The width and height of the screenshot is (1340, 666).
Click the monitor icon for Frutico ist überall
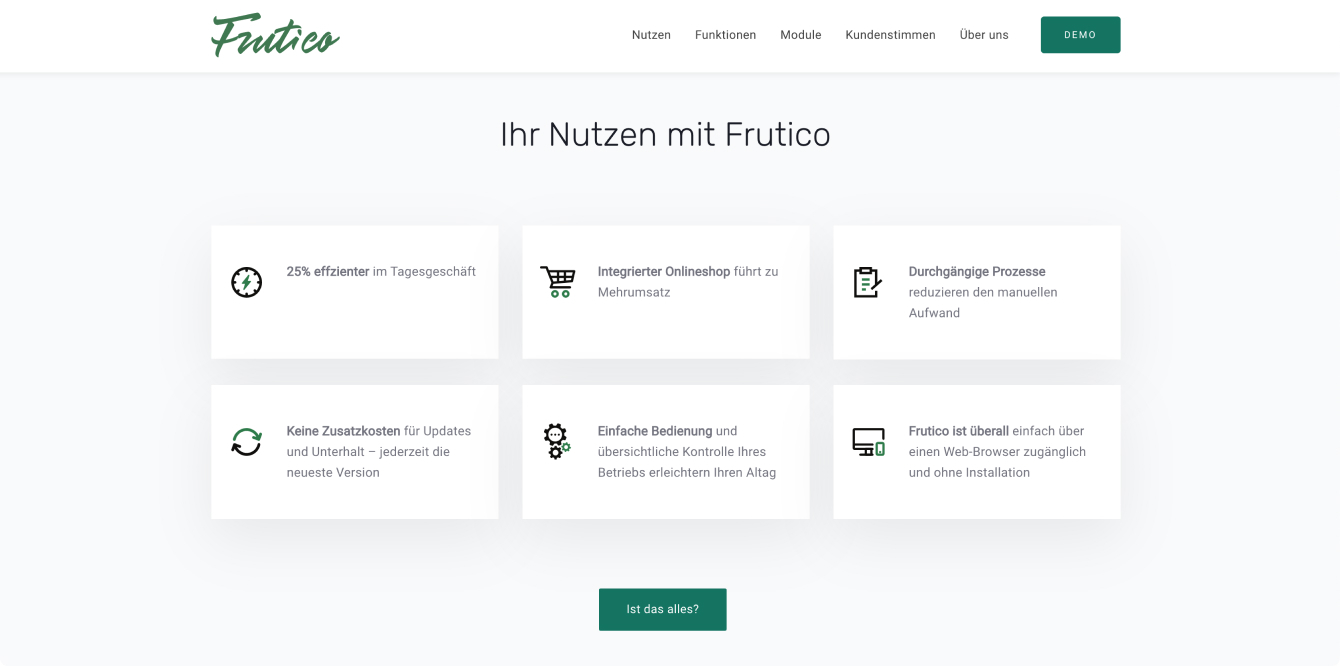869,442
